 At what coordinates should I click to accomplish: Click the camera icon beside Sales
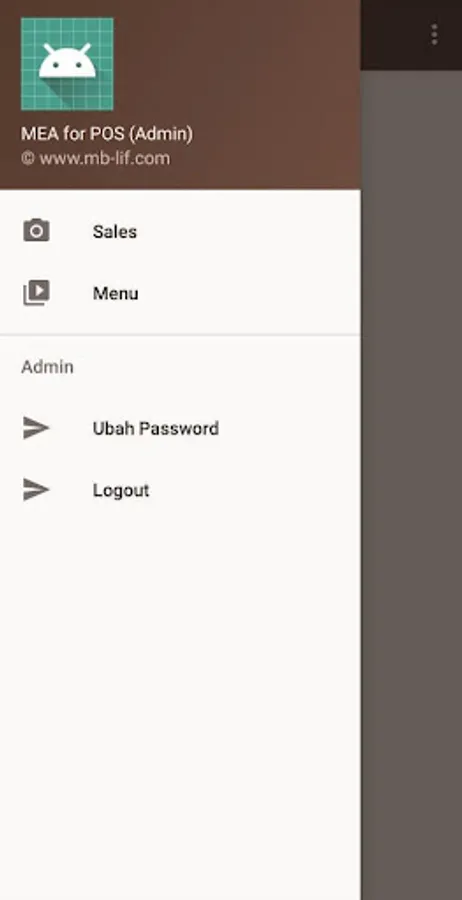point(36,231)
